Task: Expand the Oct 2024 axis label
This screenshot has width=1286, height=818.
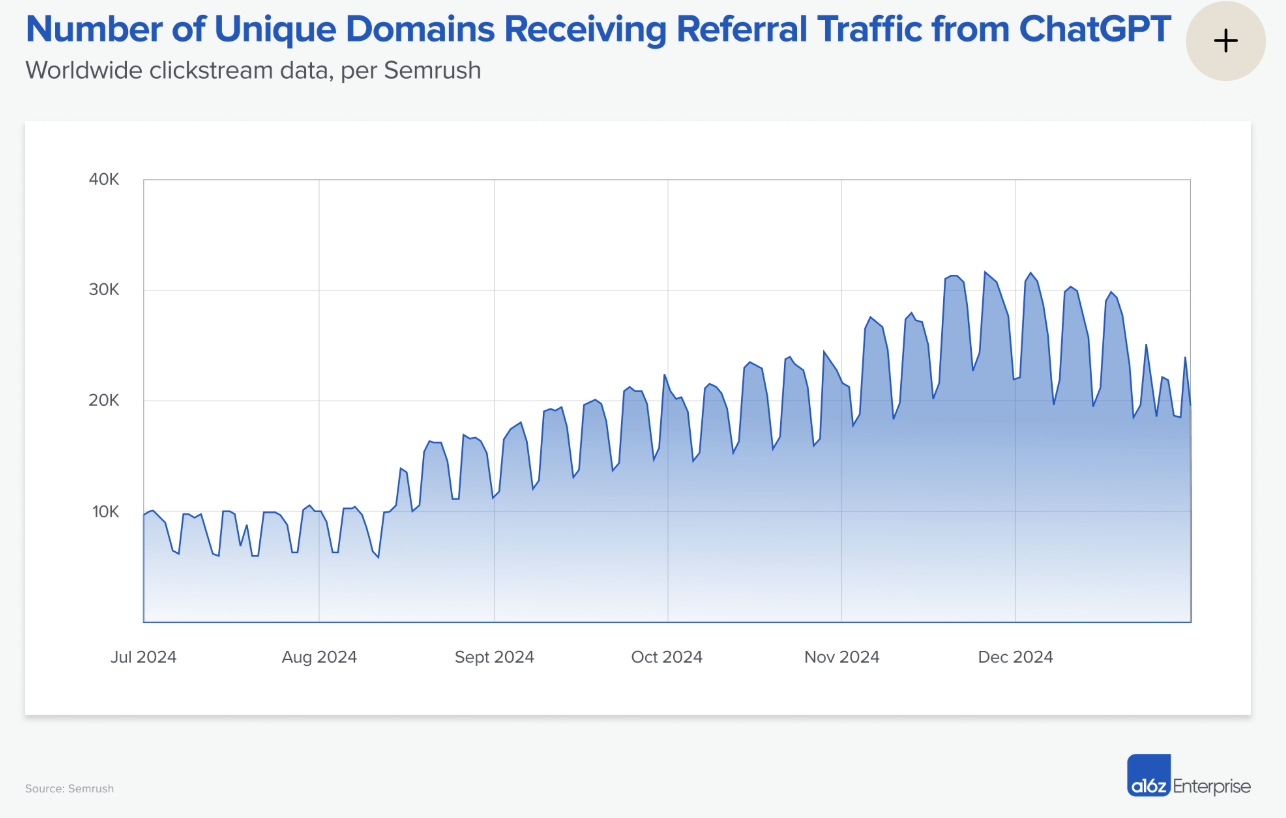Action: pyautogui.click(x=666, y=657)
